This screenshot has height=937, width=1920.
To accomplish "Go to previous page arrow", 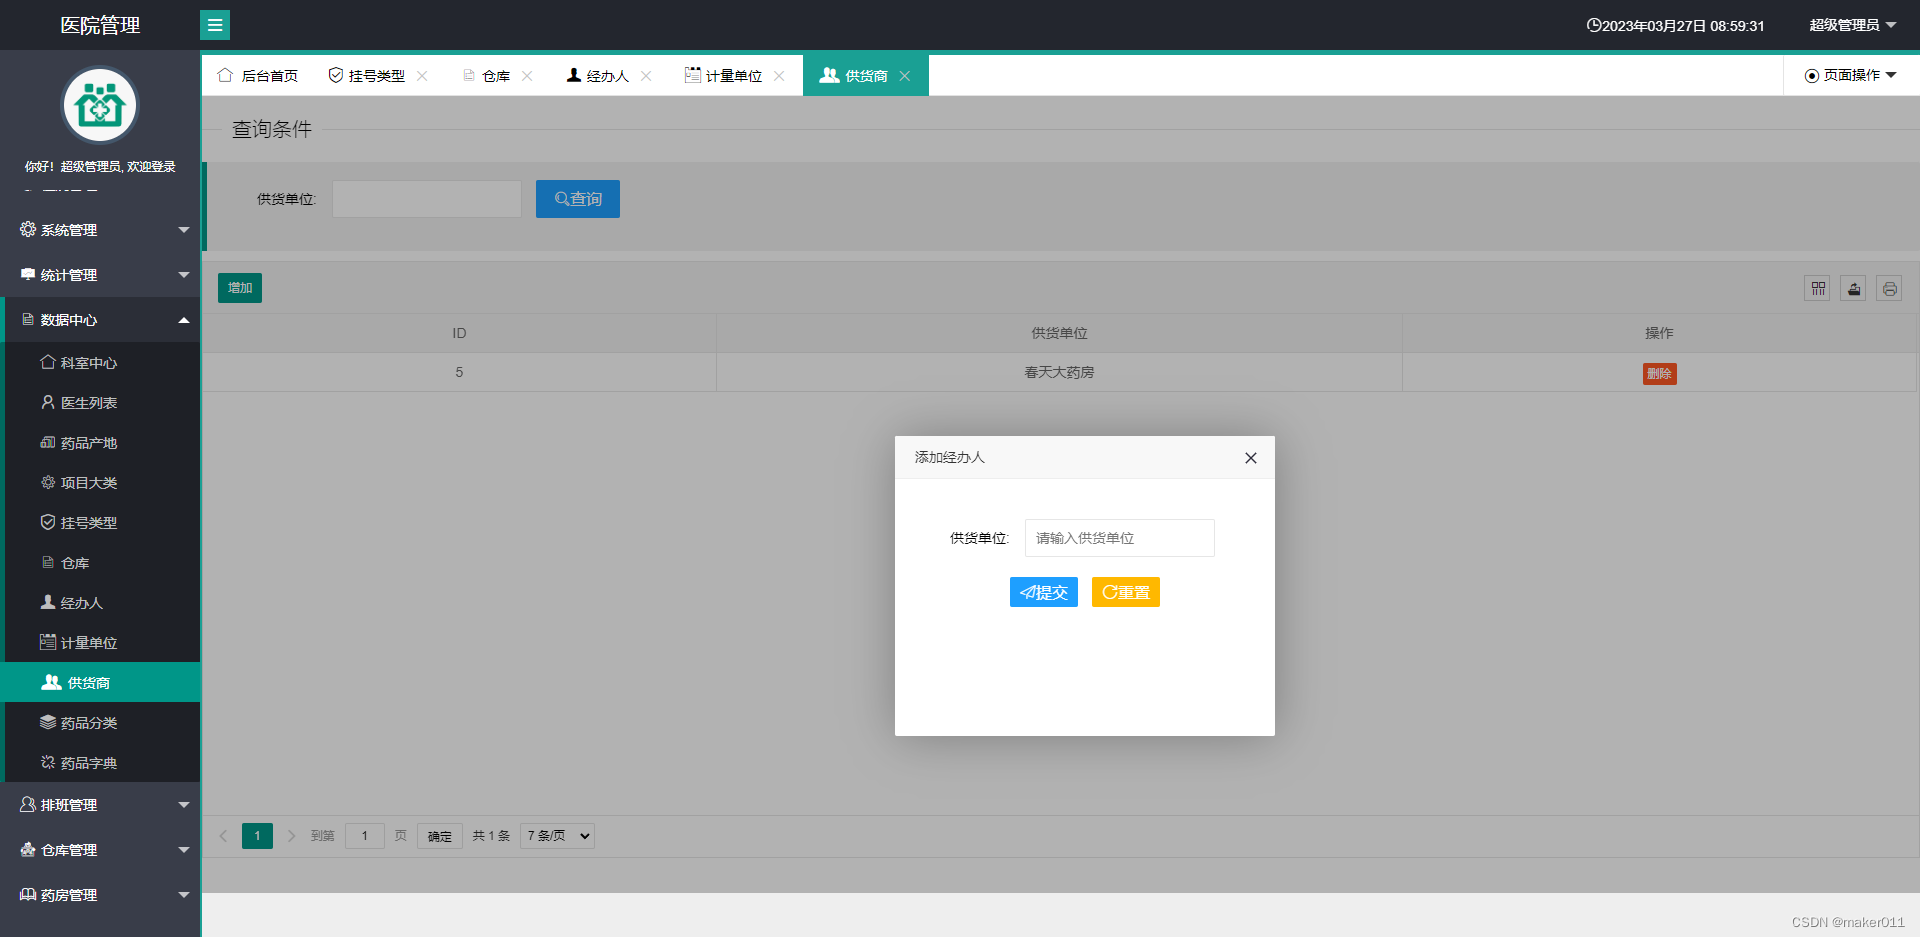I will click(223, 836).
